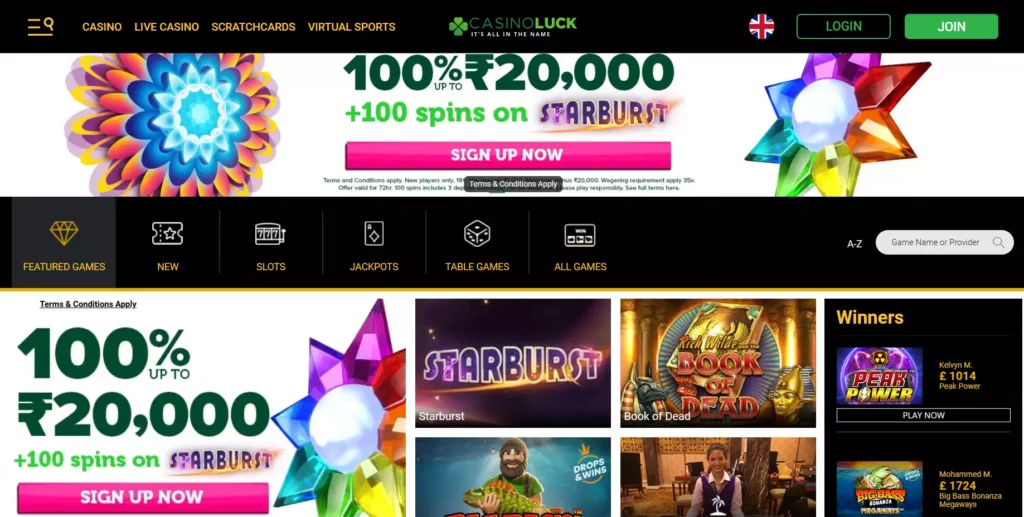The width and height of the screenshot is (1024, 517).
Task: Sort games using the A-Z option
Action: (x=854, y=243)
